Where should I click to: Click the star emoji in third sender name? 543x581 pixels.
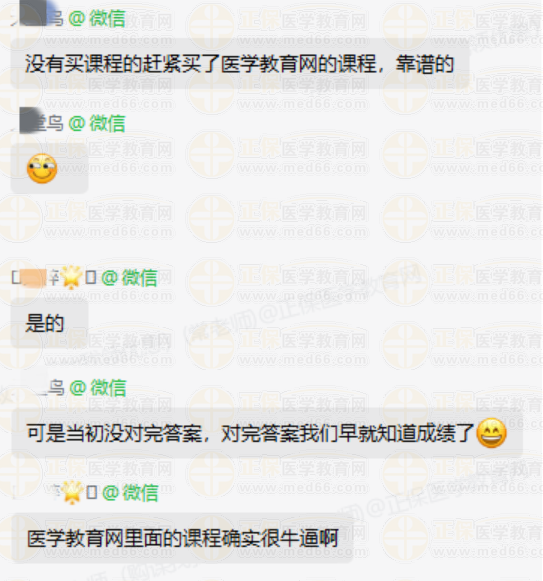click(x=71, y=277)
